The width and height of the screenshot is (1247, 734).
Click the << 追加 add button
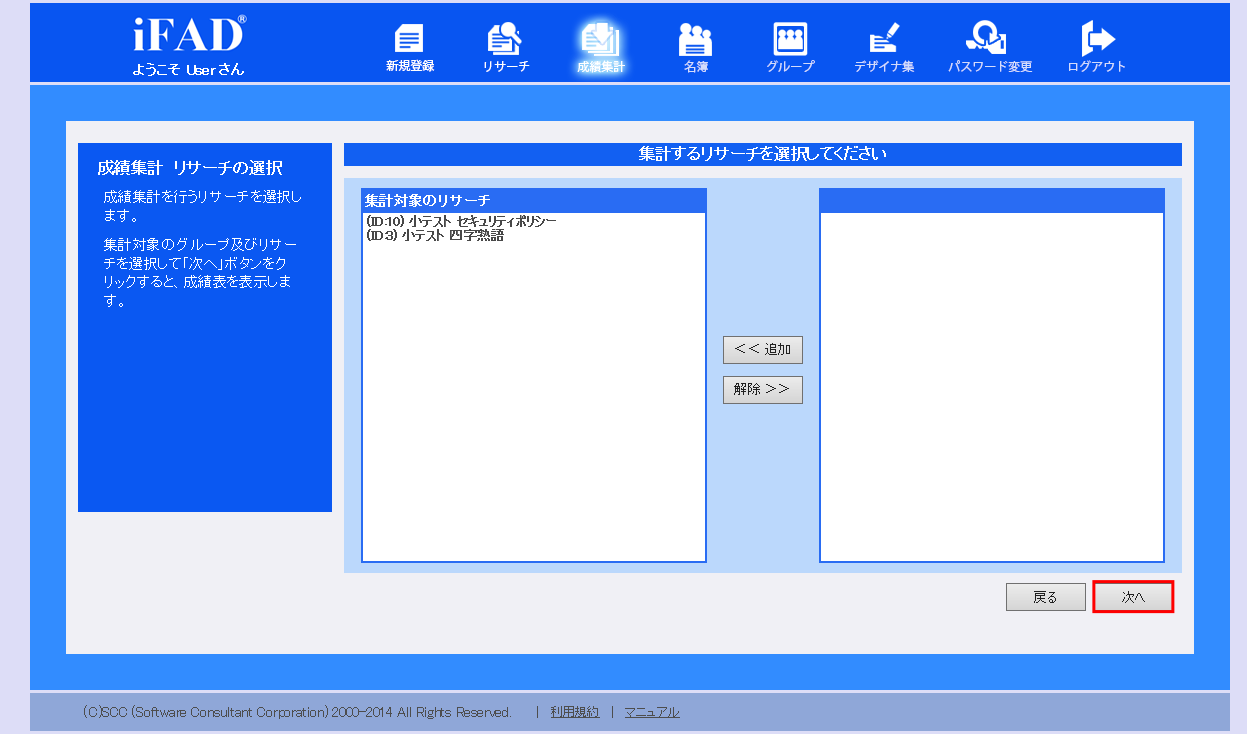click(x=763, y=349)
